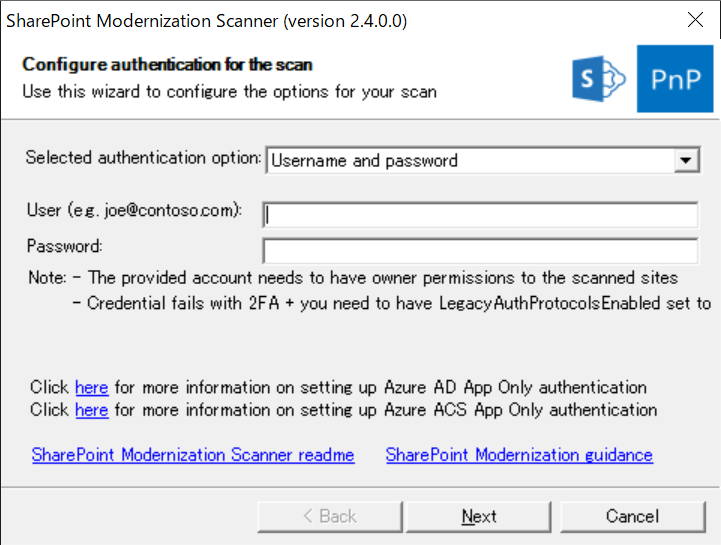Image resolution: width=721 pixels, height=545 pixels.
Task: Click 'Configure authentication for the scan' heading
Action: point(167,65)
